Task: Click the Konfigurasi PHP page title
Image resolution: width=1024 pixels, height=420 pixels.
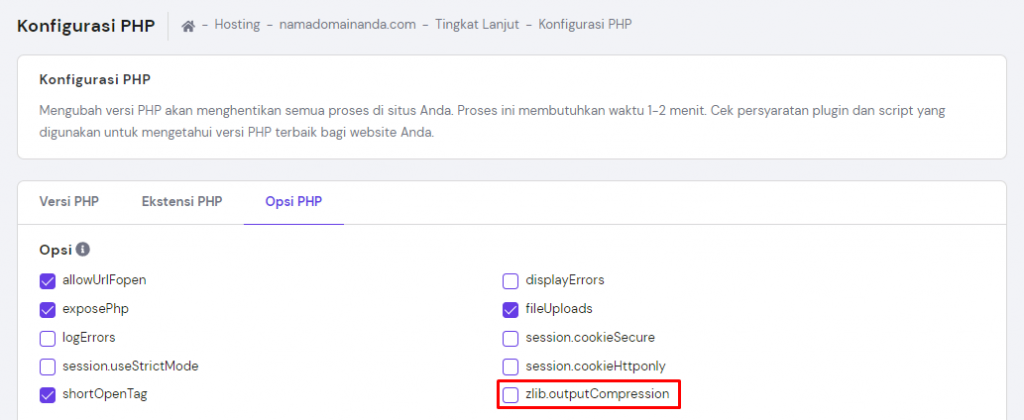Action: (x=85, y=25)
